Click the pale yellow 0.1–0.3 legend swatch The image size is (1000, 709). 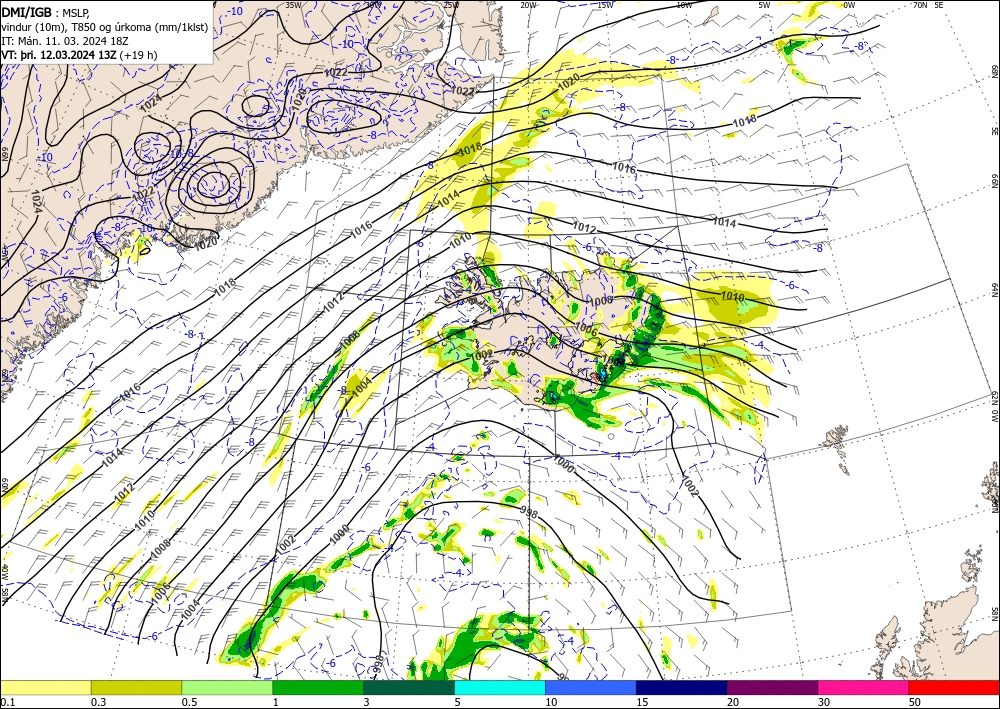pyautogui.click(x=45, y=687)
